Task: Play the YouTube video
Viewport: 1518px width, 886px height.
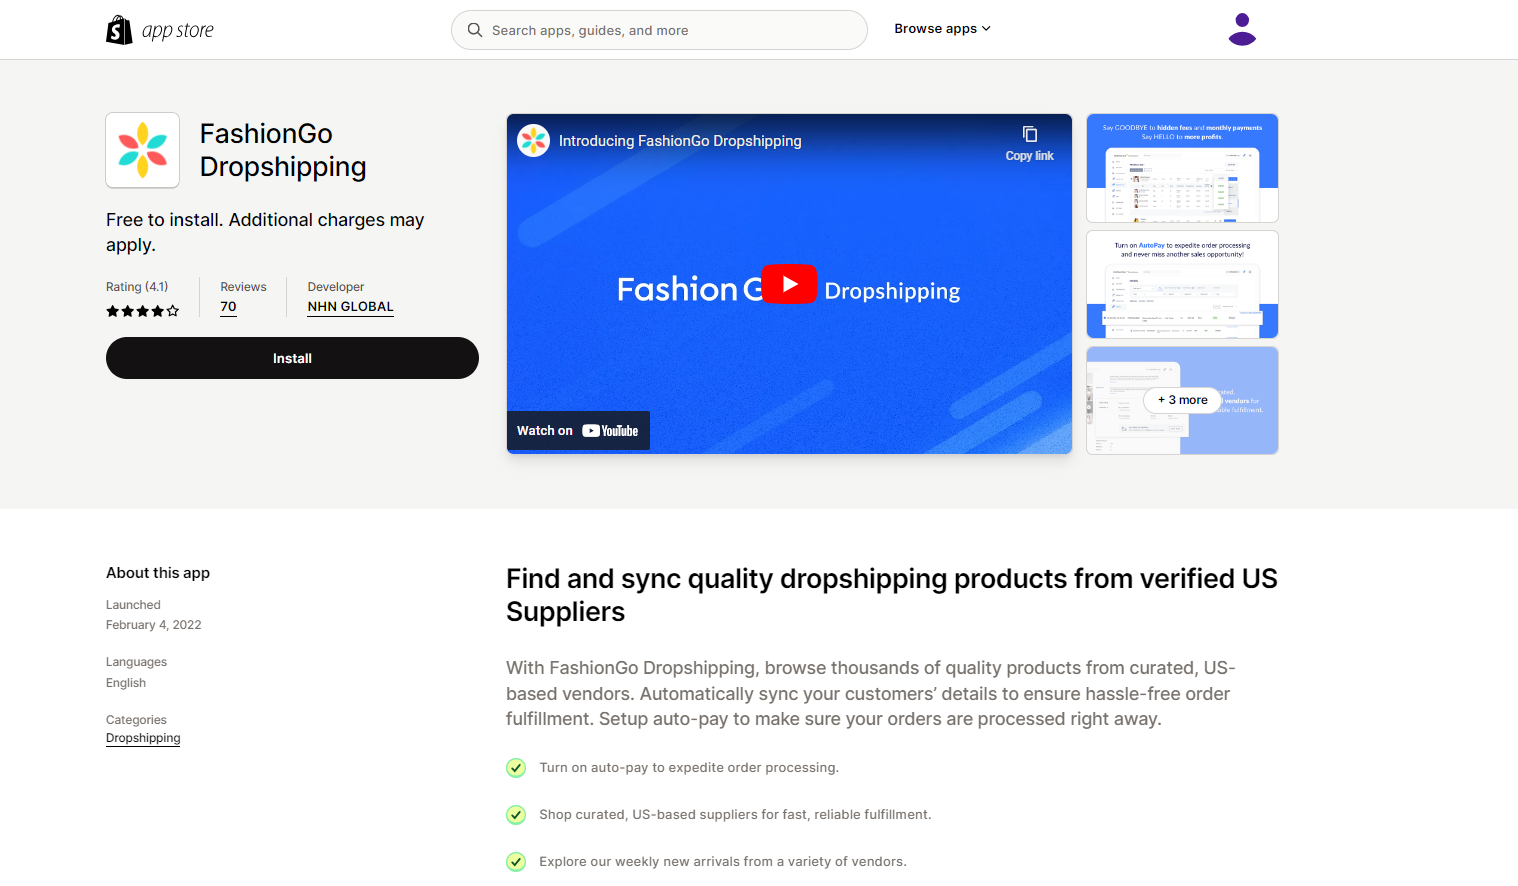Action: (789, 284)
